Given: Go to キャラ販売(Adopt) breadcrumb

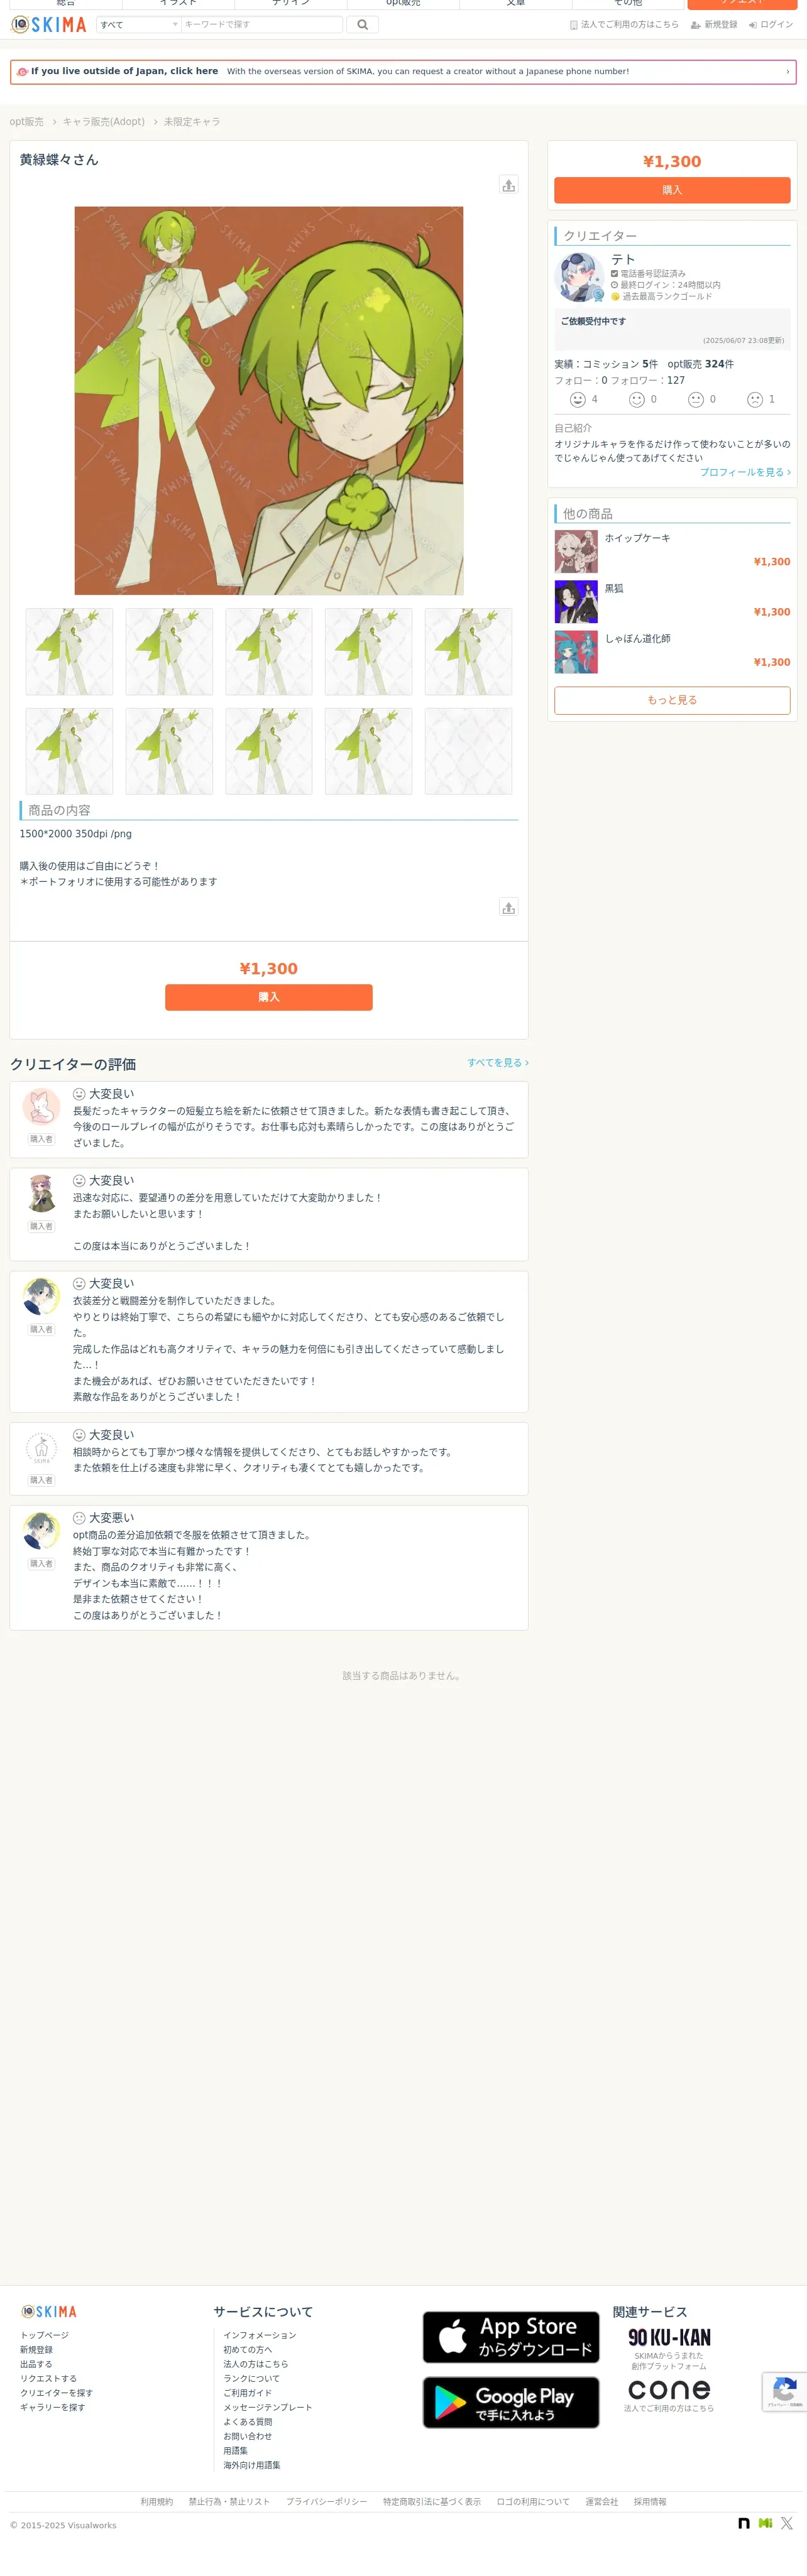Looking at the screenshot, I should pyautogui.click(x=104, y=122).
